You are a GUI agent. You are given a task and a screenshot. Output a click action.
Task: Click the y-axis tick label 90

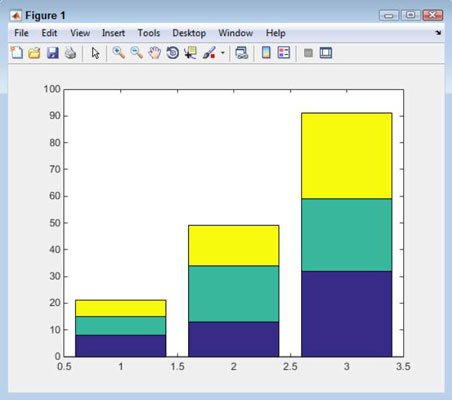55,116
